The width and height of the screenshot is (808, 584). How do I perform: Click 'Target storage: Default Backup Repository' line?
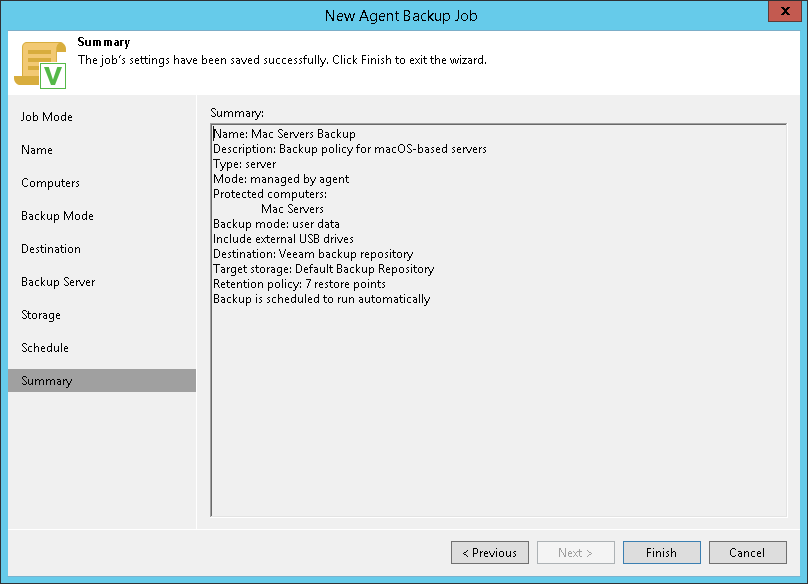click(x=324, y=269)
